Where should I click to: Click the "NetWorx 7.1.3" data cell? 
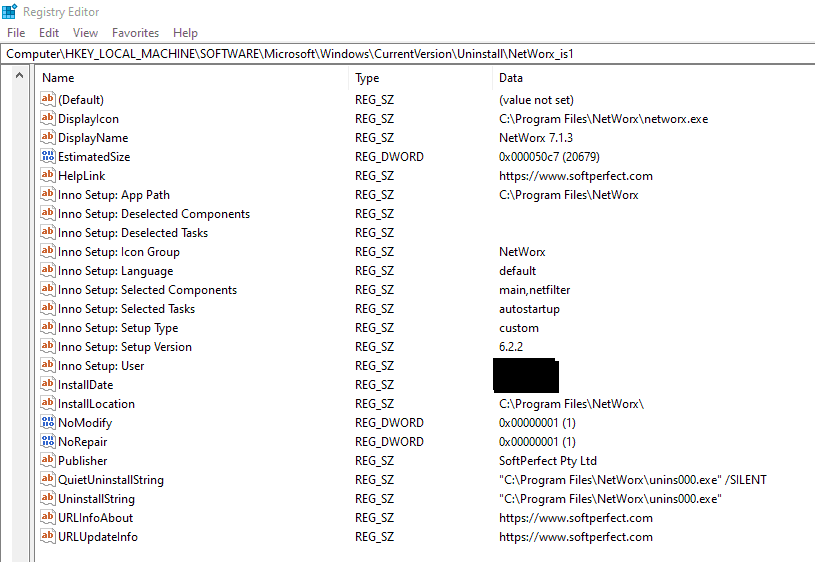(536, 138)
